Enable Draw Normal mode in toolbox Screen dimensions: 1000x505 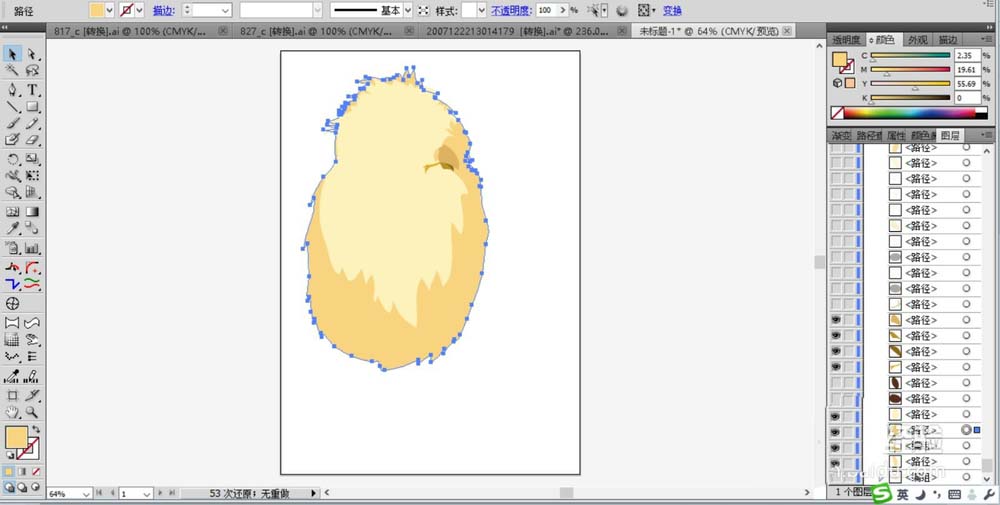tap(9, 487)
